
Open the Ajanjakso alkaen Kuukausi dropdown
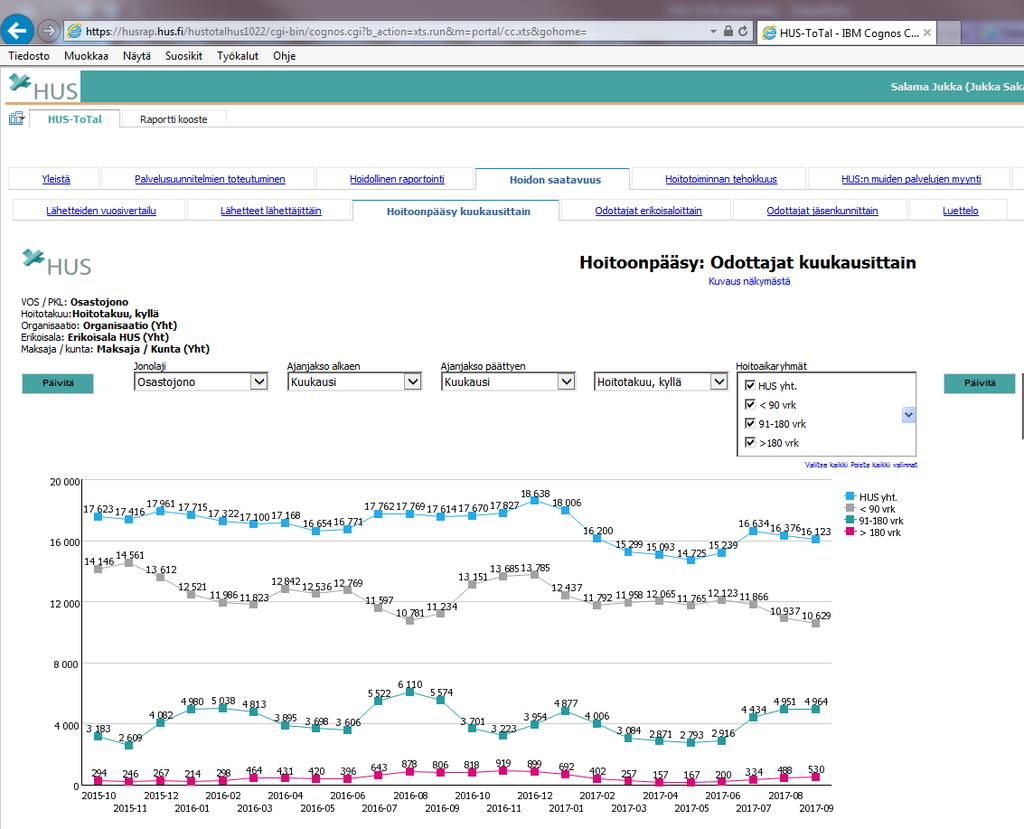pos(355,382)
